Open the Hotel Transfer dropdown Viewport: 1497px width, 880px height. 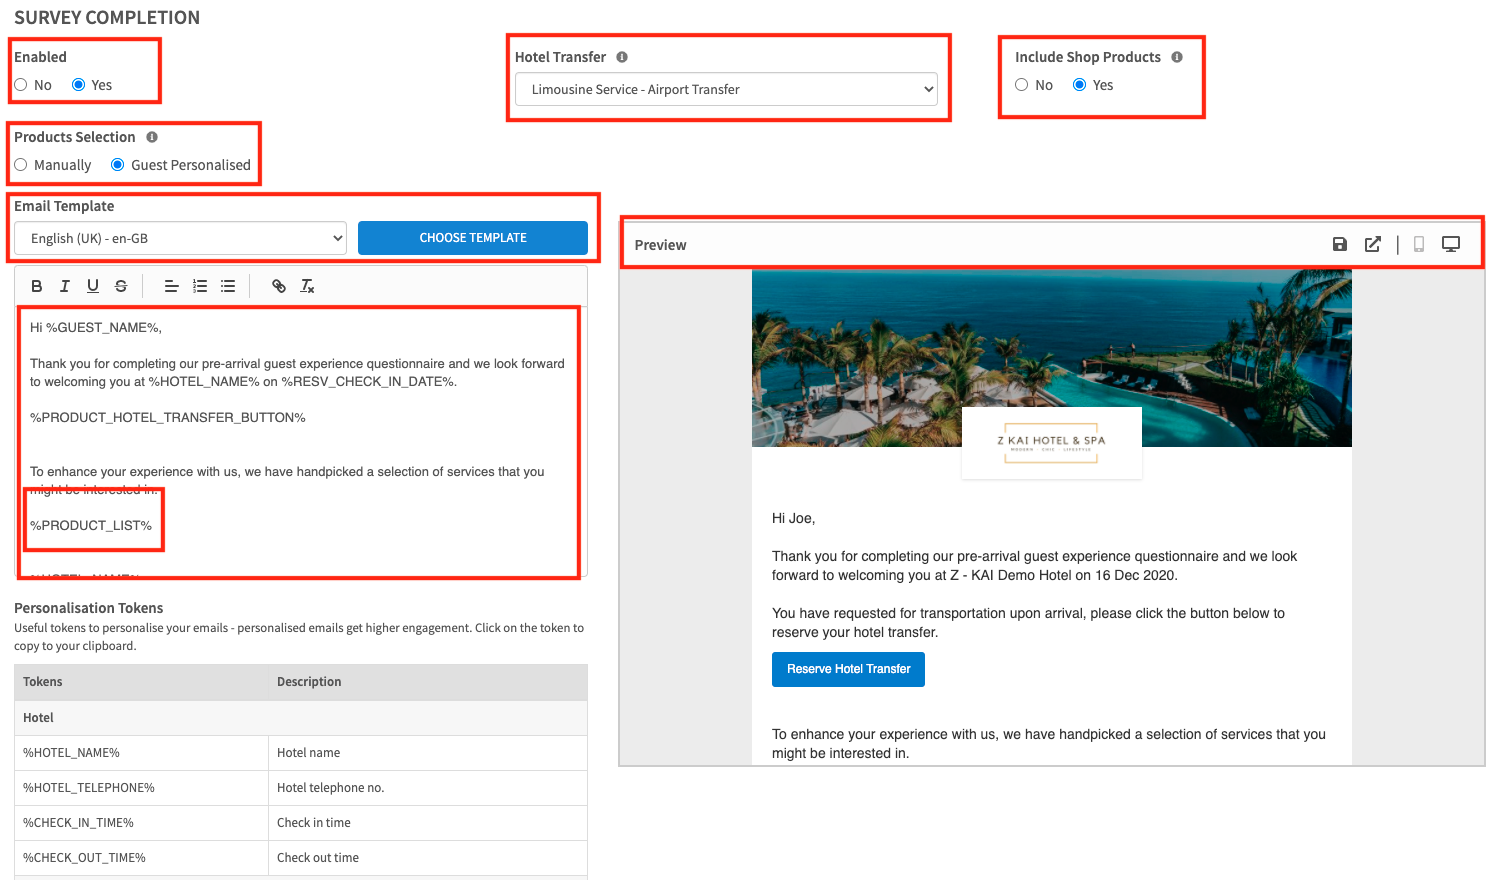(726, 89)
